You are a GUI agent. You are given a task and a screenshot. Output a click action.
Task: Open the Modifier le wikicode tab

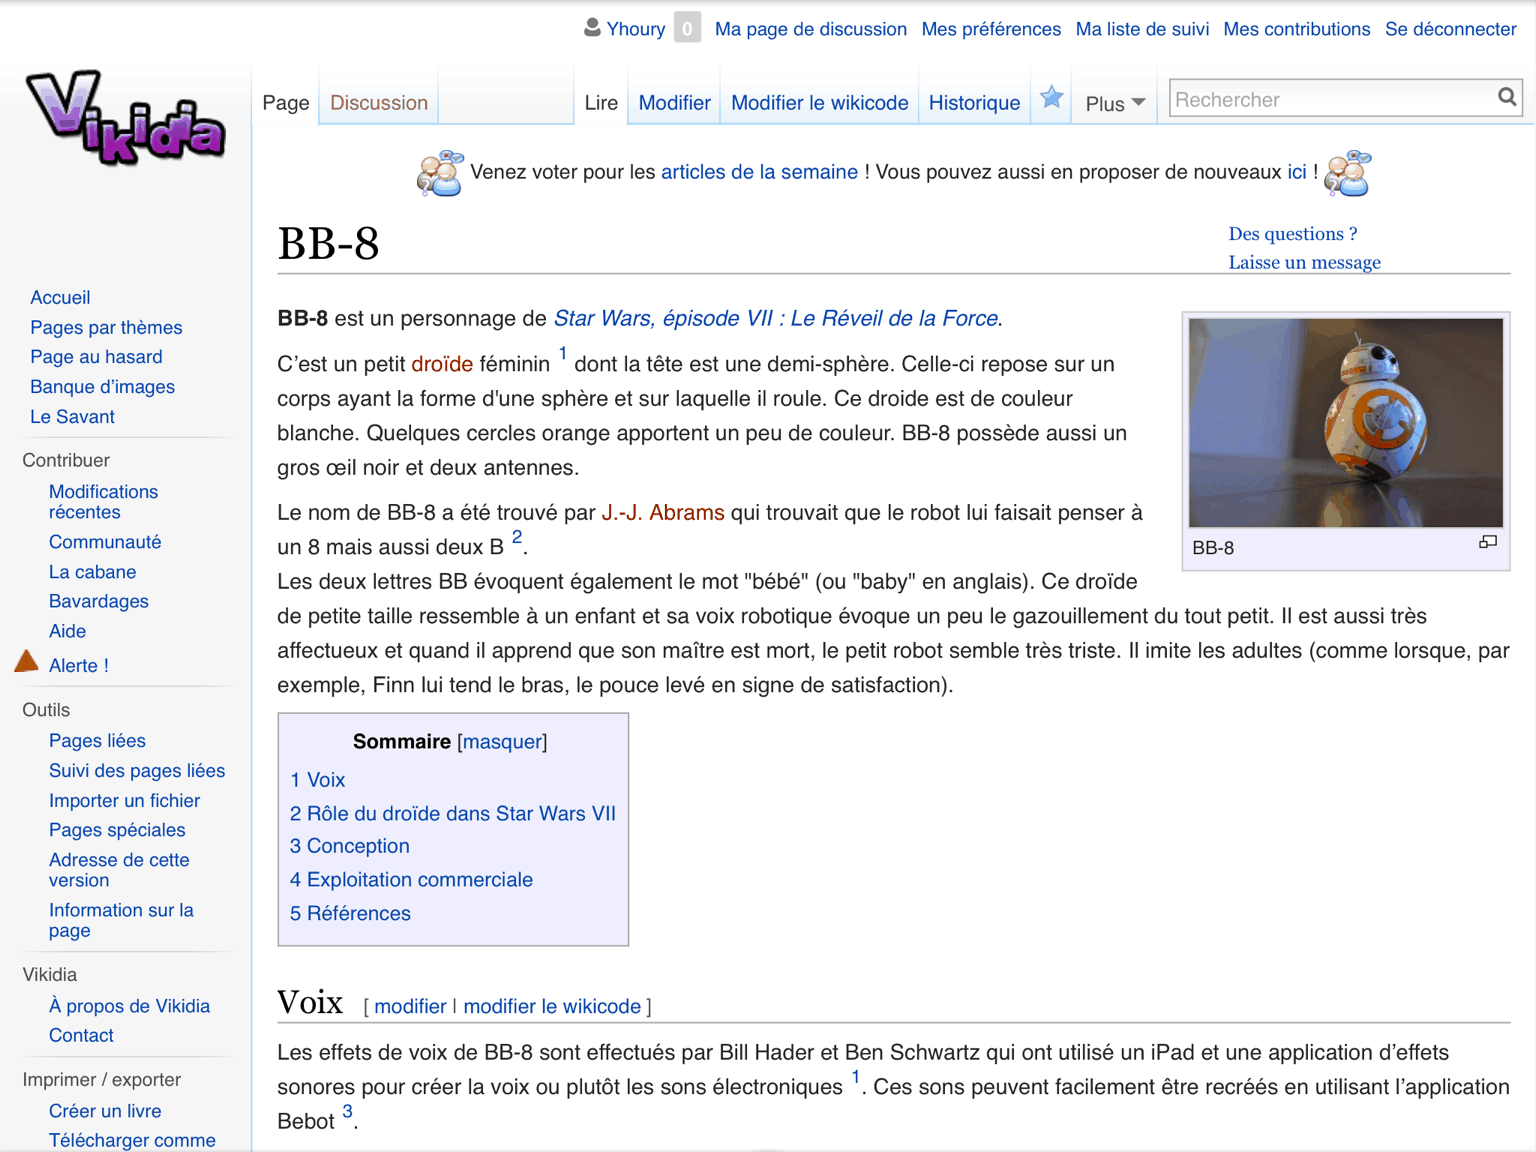[x=819, y=103]
